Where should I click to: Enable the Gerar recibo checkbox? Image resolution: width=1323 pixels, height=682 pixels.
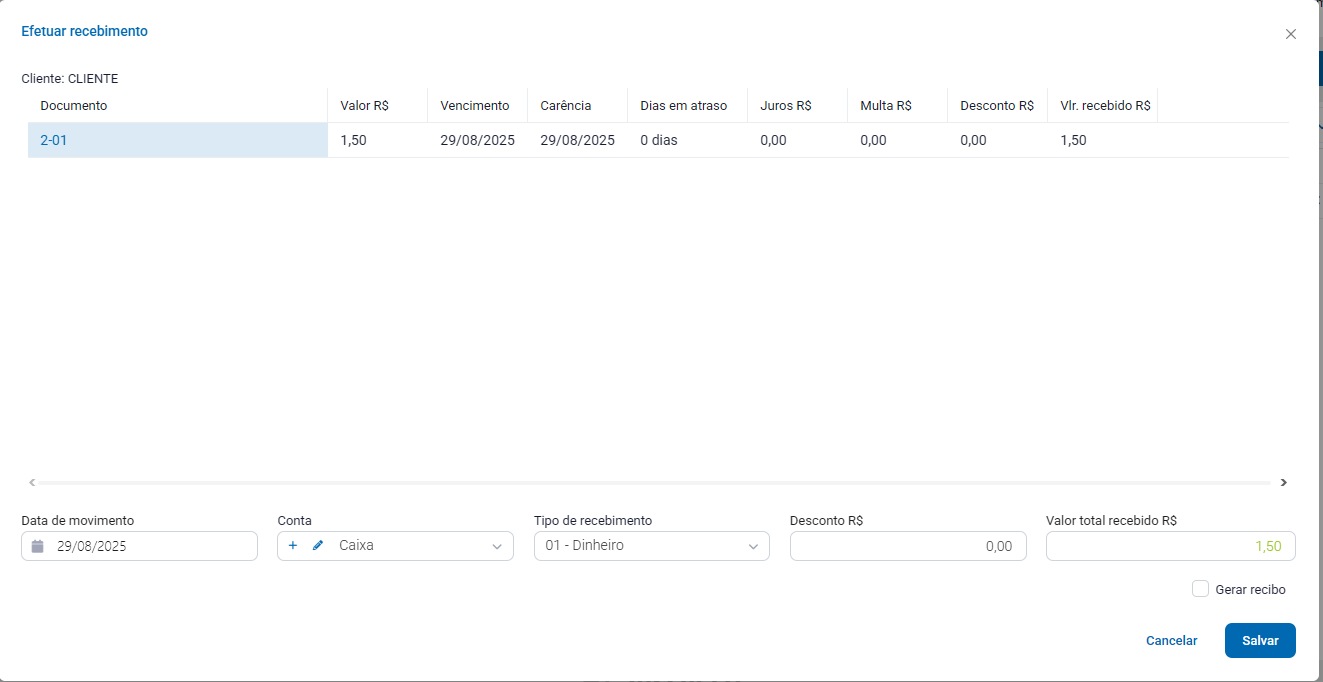pos(1200,589)
